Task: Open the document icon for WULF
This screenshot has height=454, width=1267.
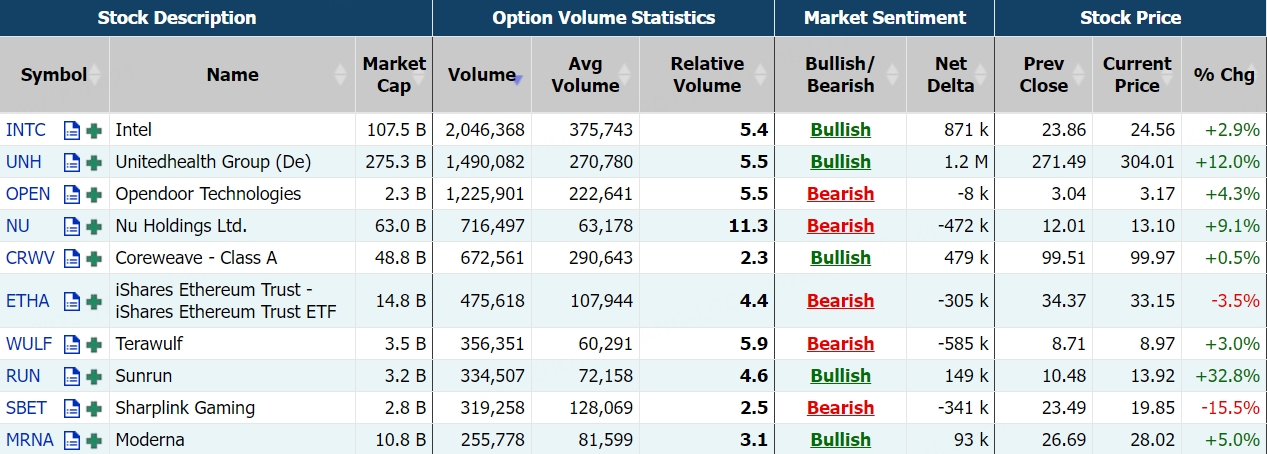Action: (x=71, y=344)
